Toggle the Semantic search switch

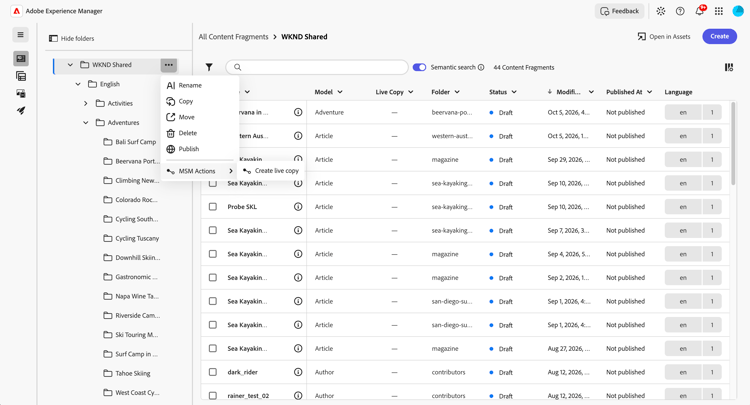click(419, 67)
